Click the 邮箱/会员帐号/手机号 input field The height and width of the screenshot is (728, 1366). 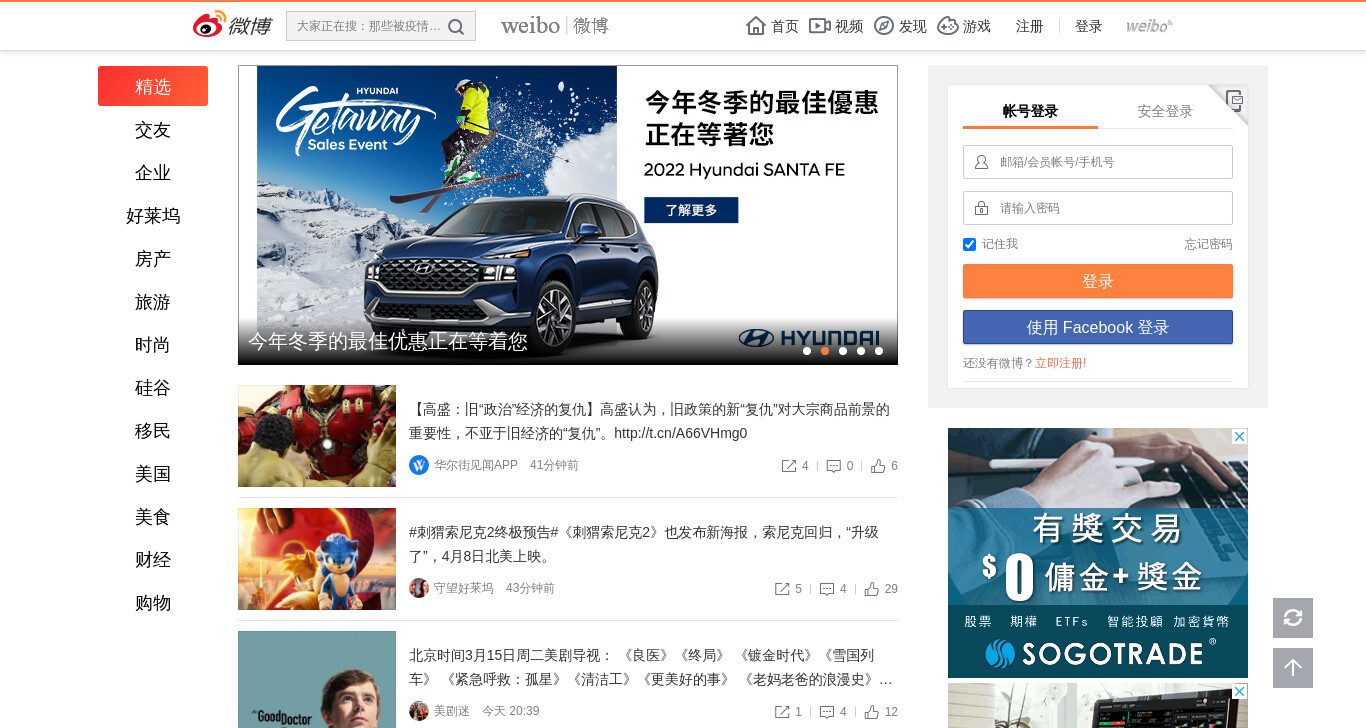point(1098,162)
